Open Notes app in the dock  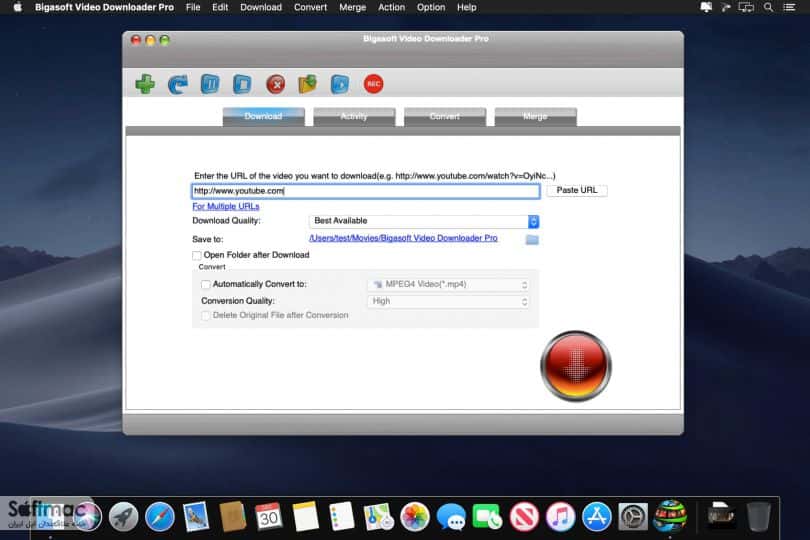[x=305, y=517]
